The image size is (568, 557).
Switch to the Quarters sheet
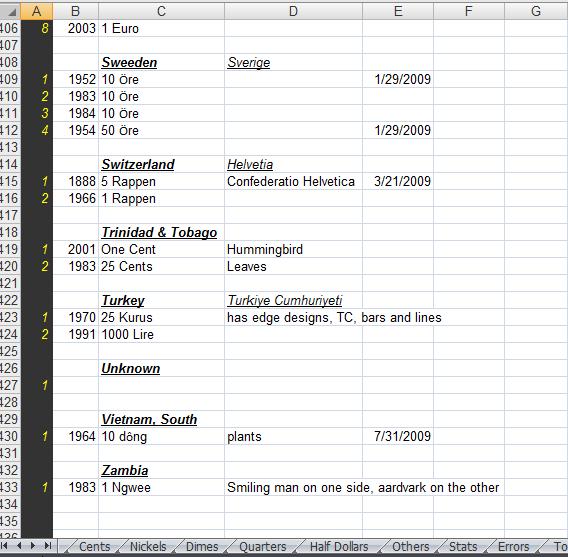pos(263,546)
